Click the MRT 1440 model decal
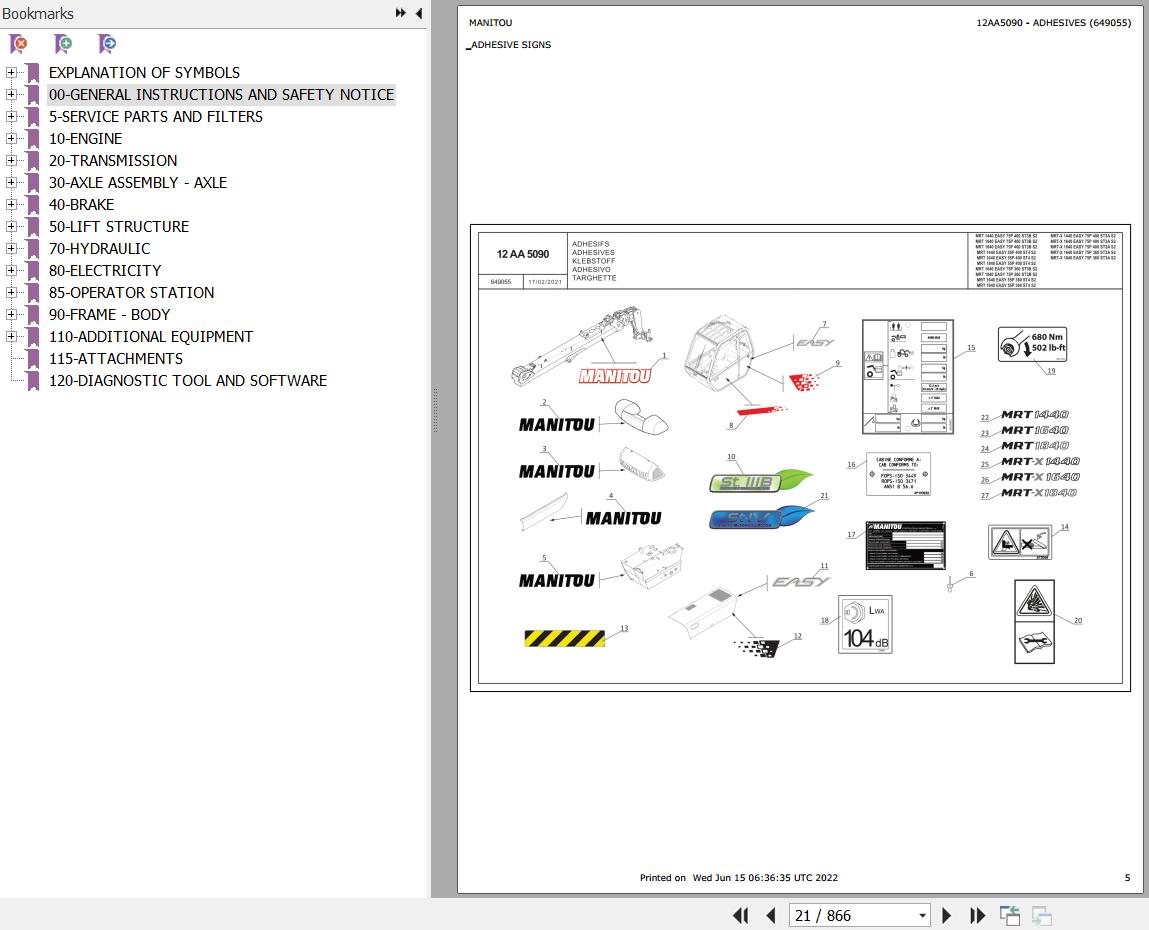The height and width of the screenshot is (930, 1149). [x=1035, y=415]
